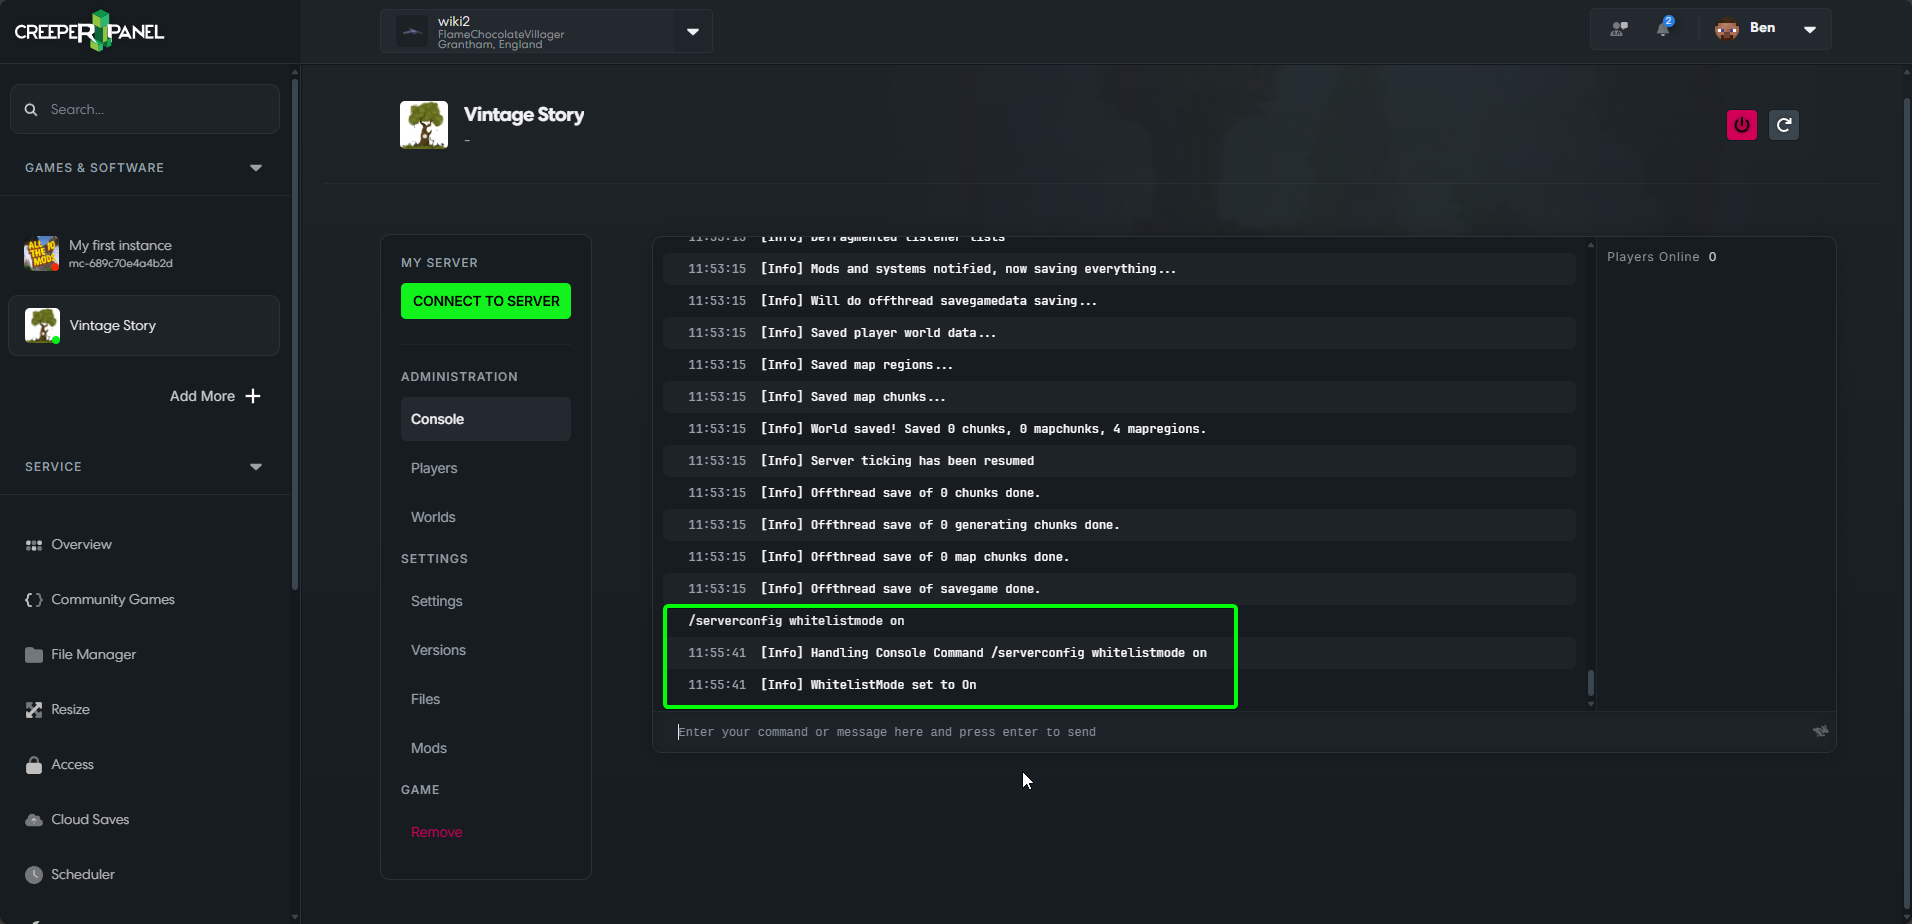Click the sidebar vertical scrollbar
The width and height of the screenshot is (1912, 924).
click(x=294, y=335)
